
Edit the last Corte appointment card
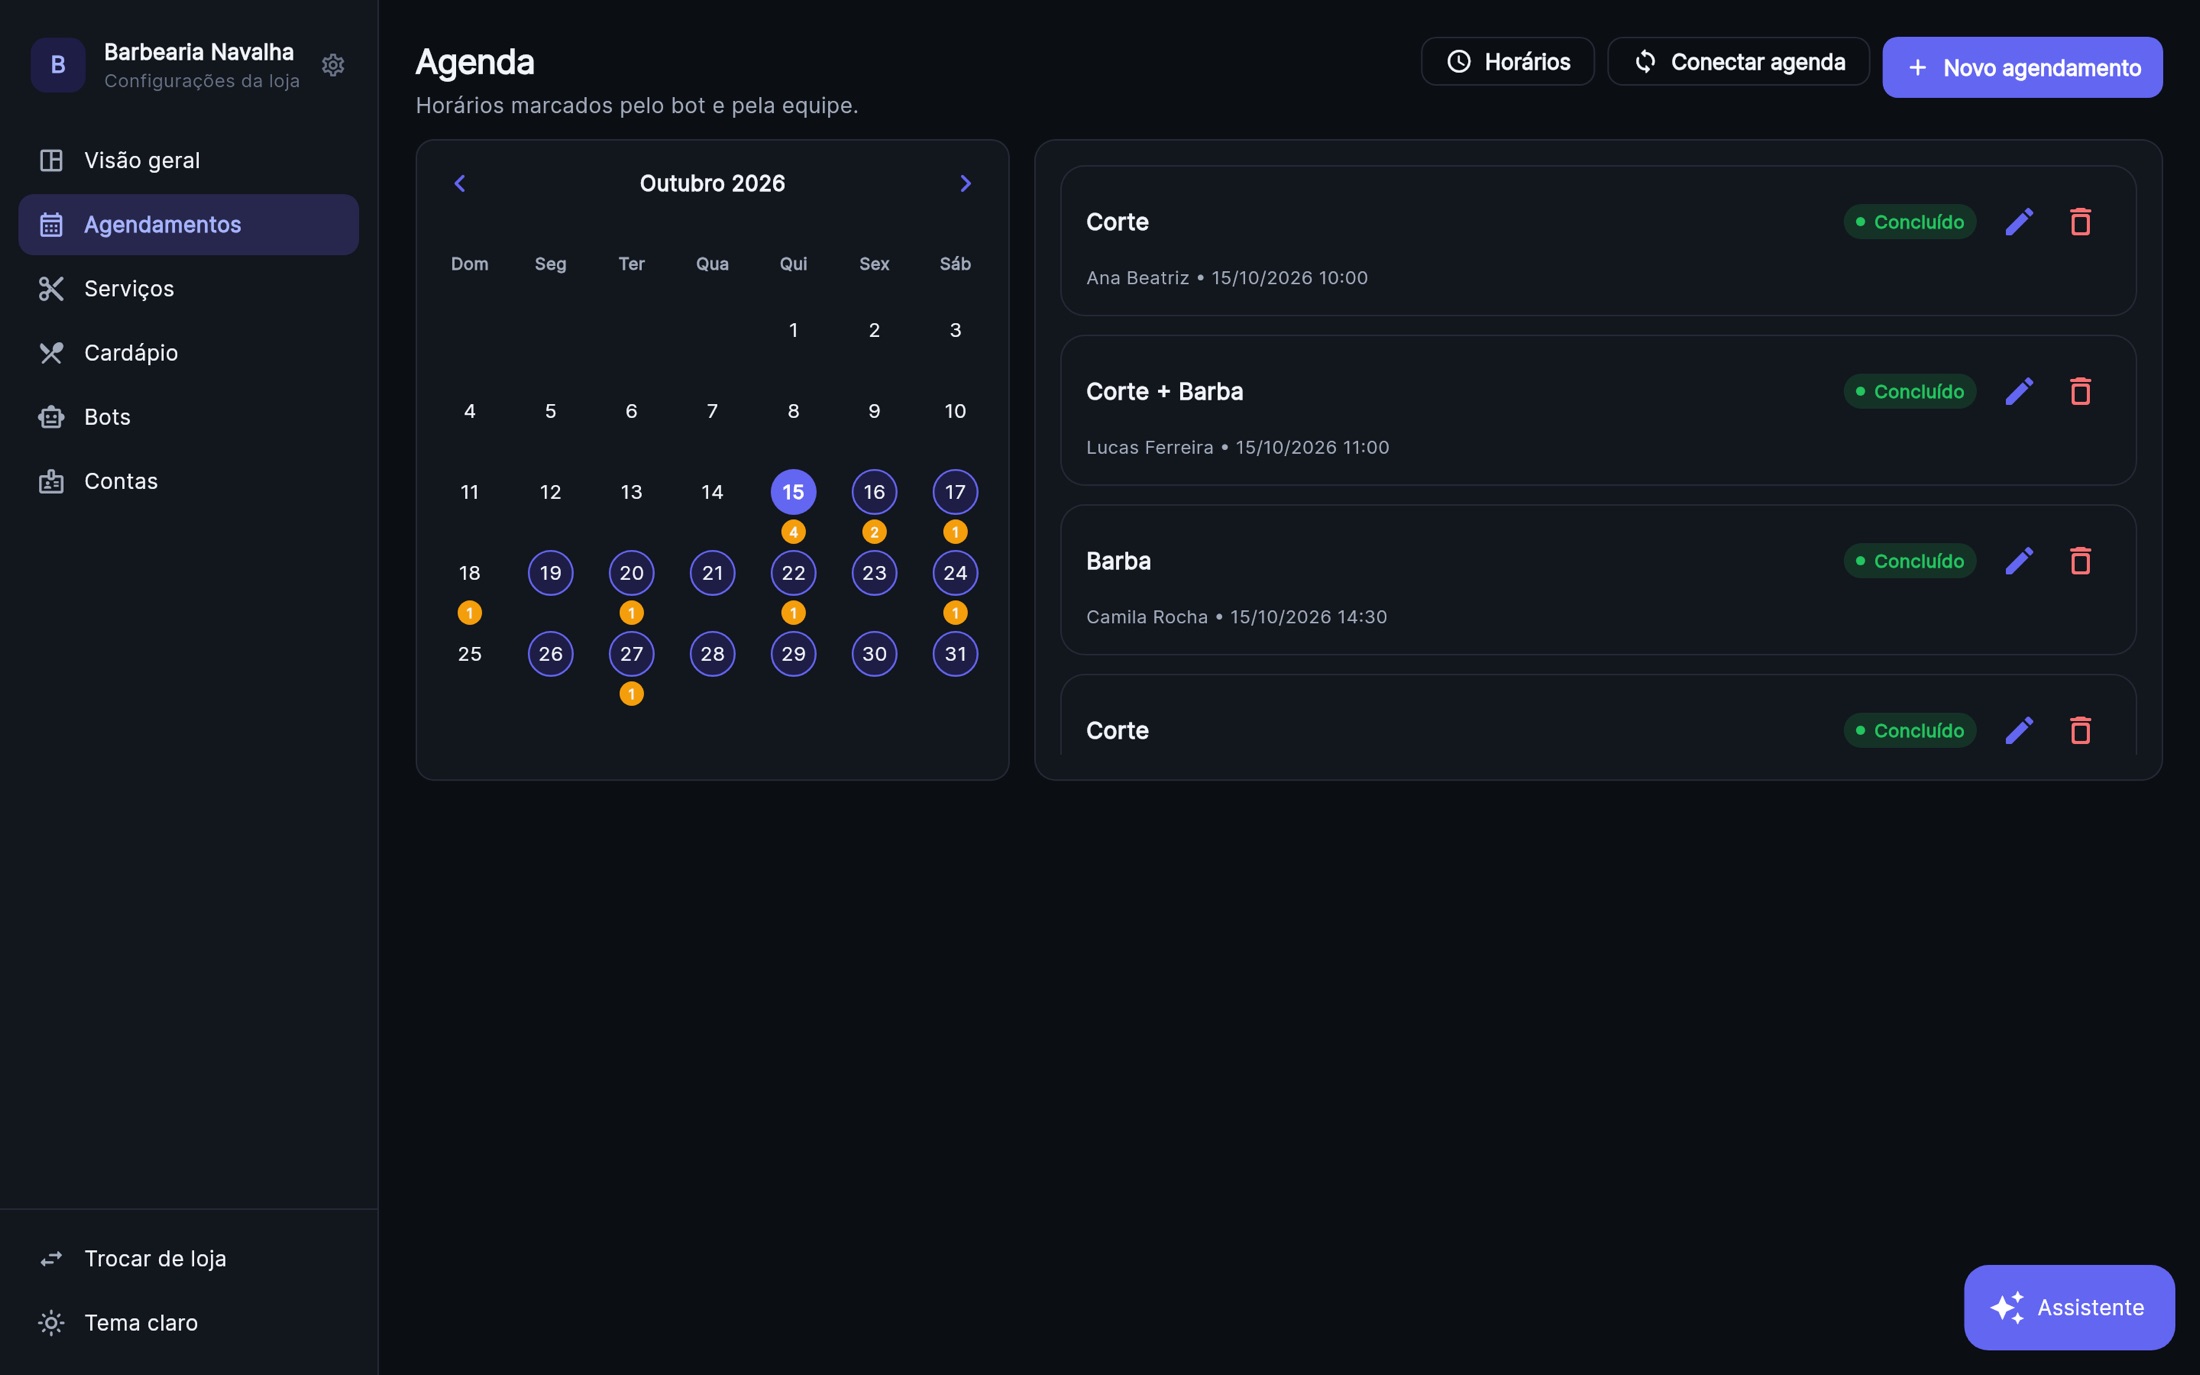point(2019,730)
